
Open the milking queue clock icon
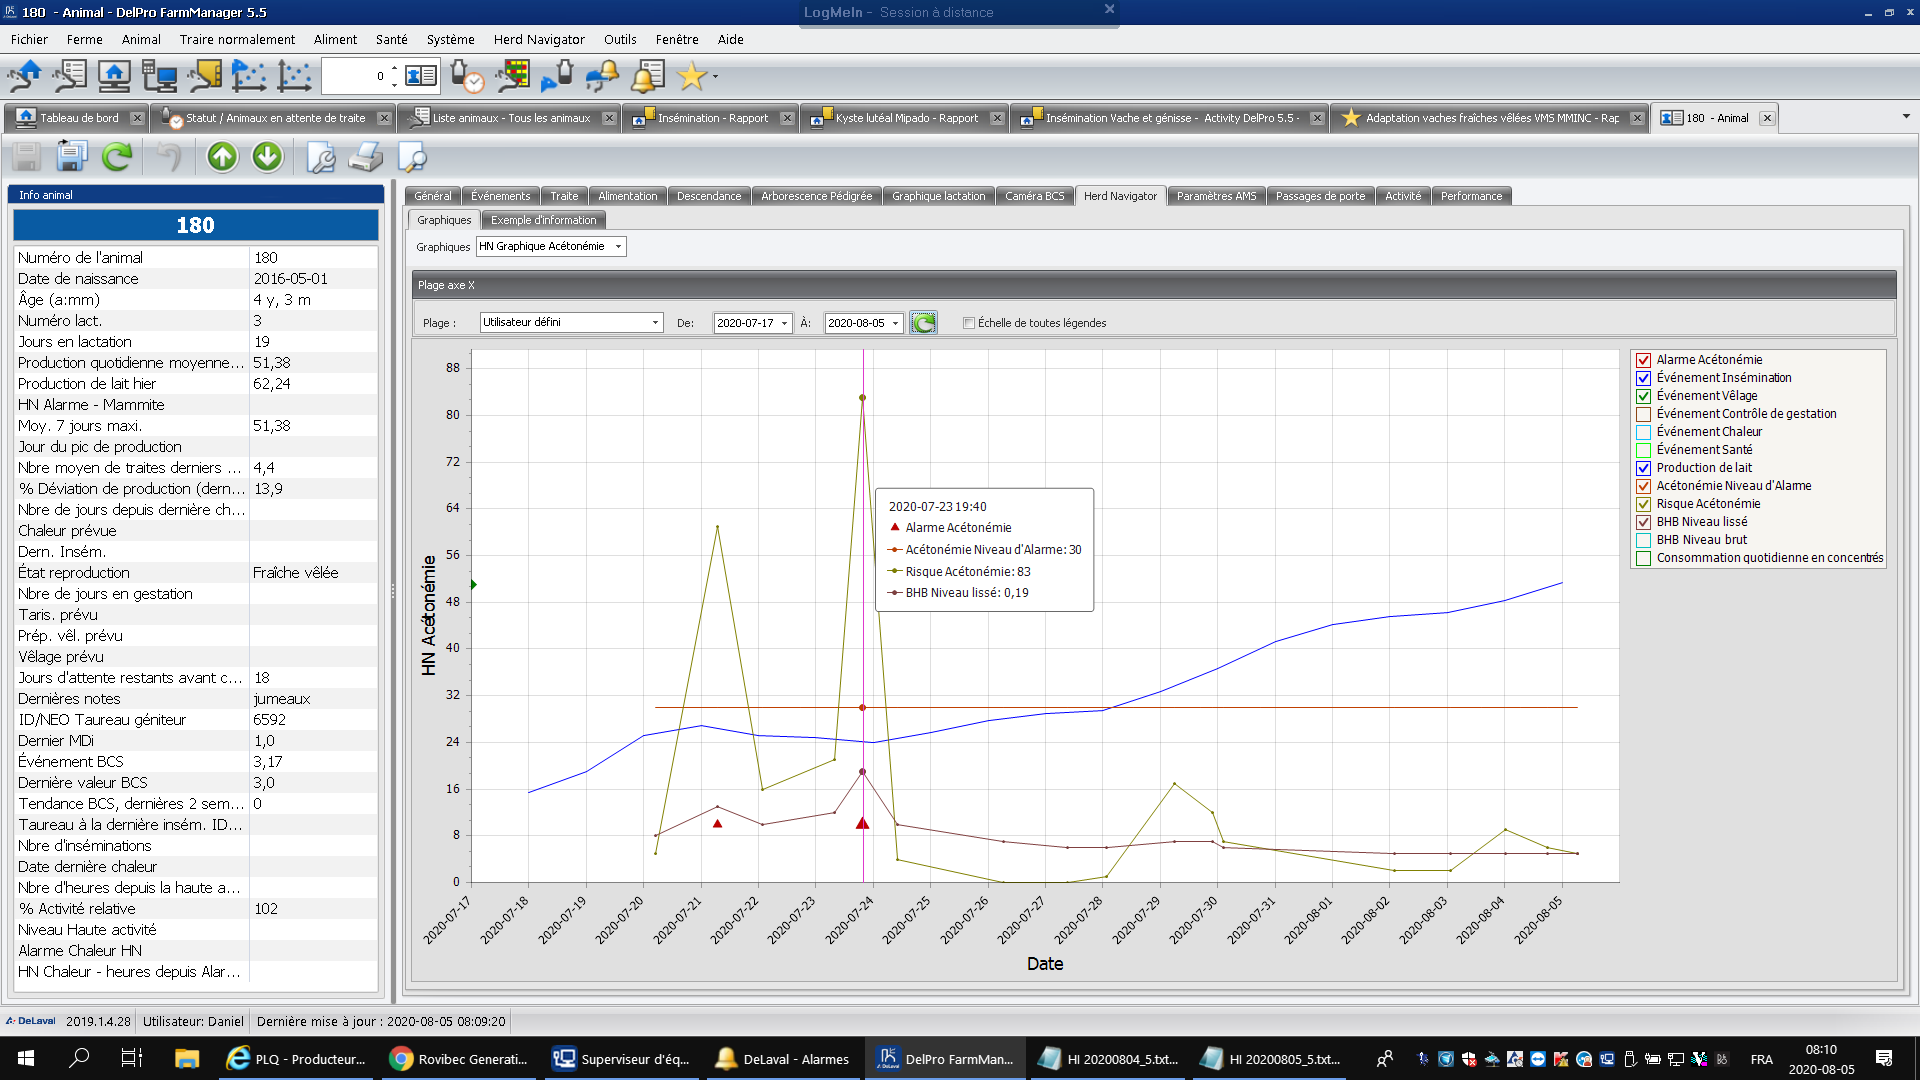point(467,76)
